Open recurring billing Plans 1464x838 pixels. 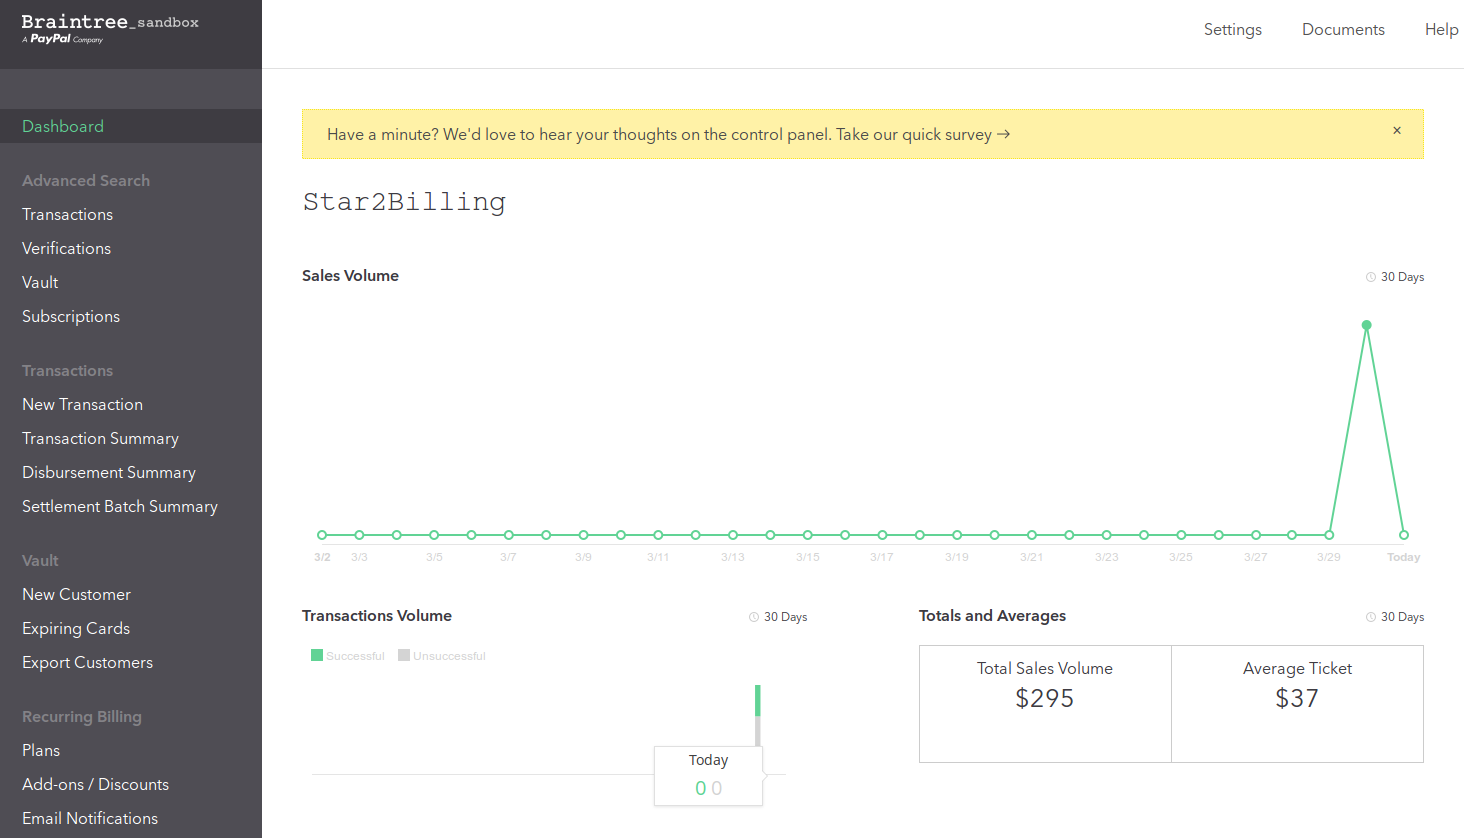coord(41,750)
